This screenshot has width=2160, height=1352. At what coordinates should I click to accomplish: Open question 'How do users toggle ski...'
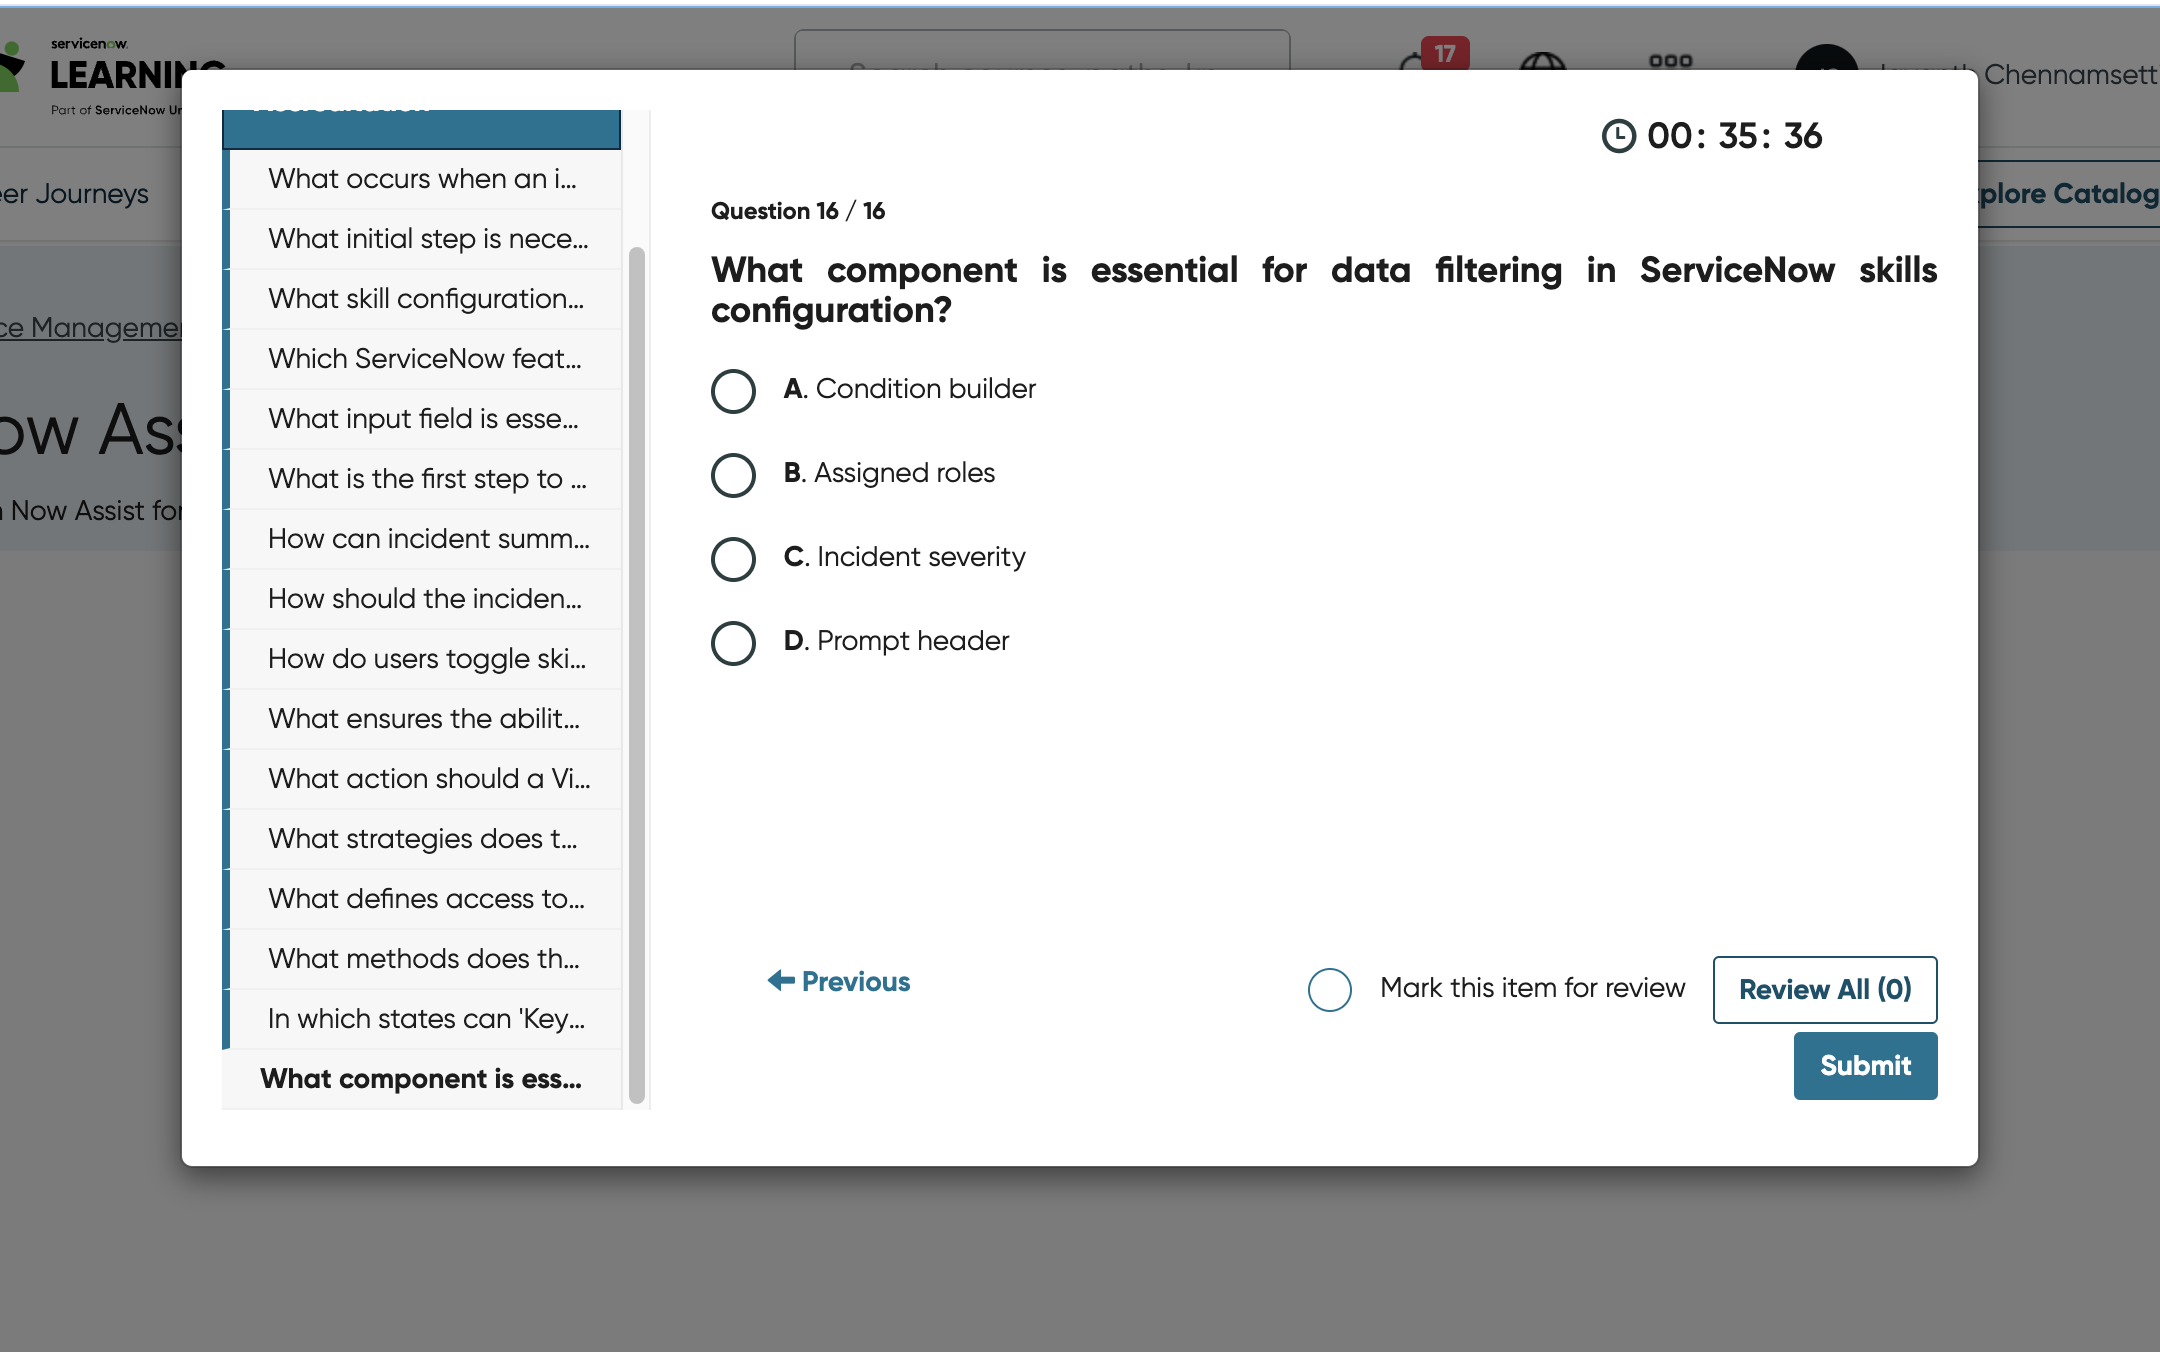[425, 659]
